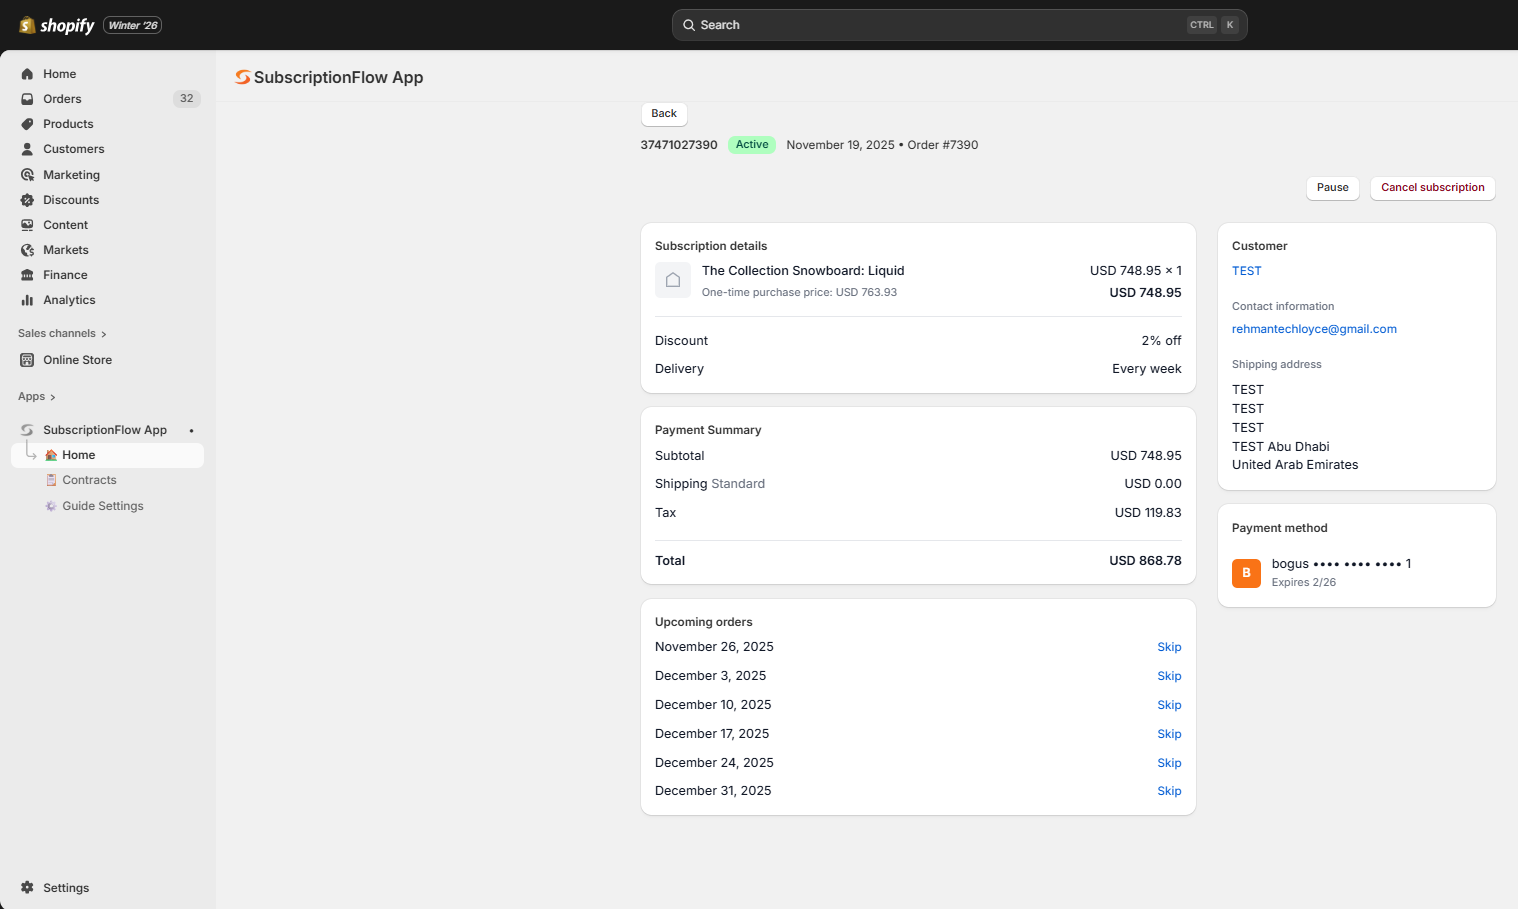Go to Customers page
Image resolution: width=1518 pixels, height=909 pixels.
coord(108,149)
